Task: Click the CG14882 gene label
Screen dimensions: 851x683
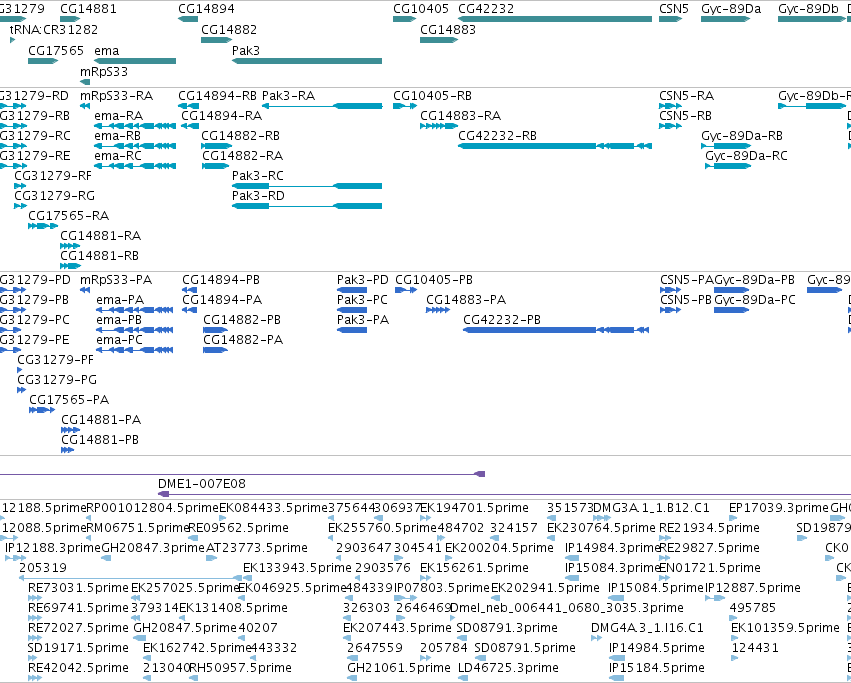Action: 229,30
